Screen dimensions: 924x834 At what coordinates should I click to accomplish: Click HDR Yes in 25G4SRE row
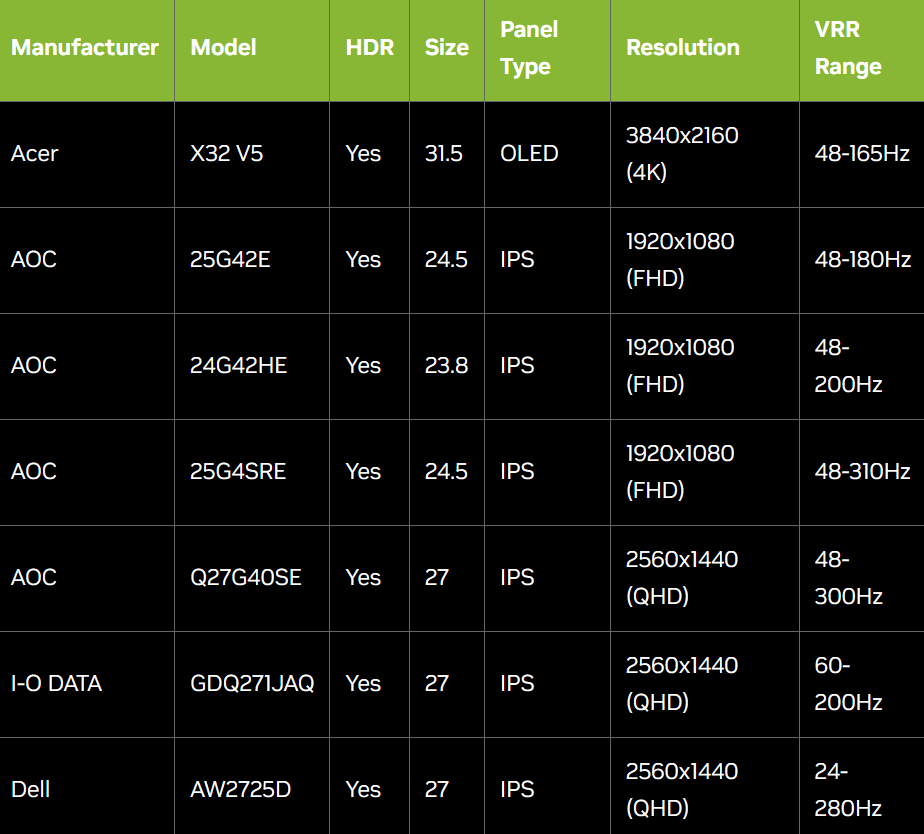pos(363,472)
